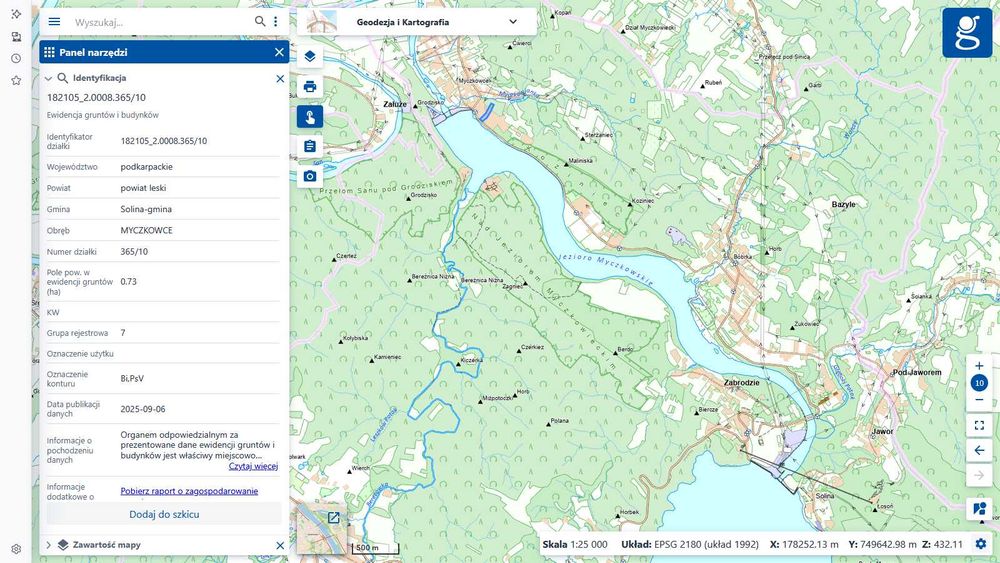Click the magnifier search icon

point(260,22)
